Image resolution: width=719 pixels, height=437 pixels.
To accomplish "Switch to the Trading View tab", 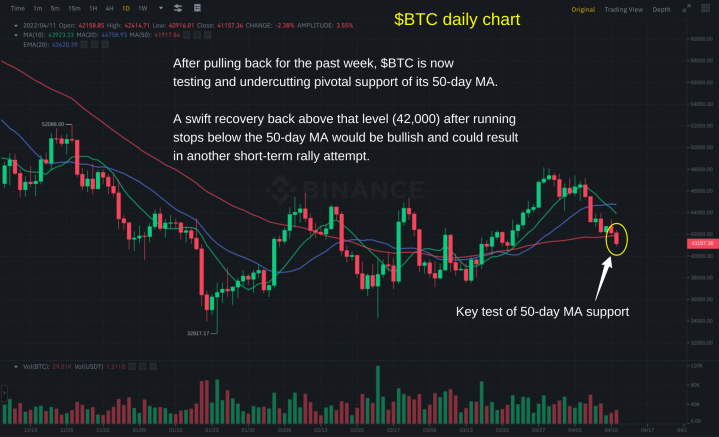I will [x=624, y=9].
